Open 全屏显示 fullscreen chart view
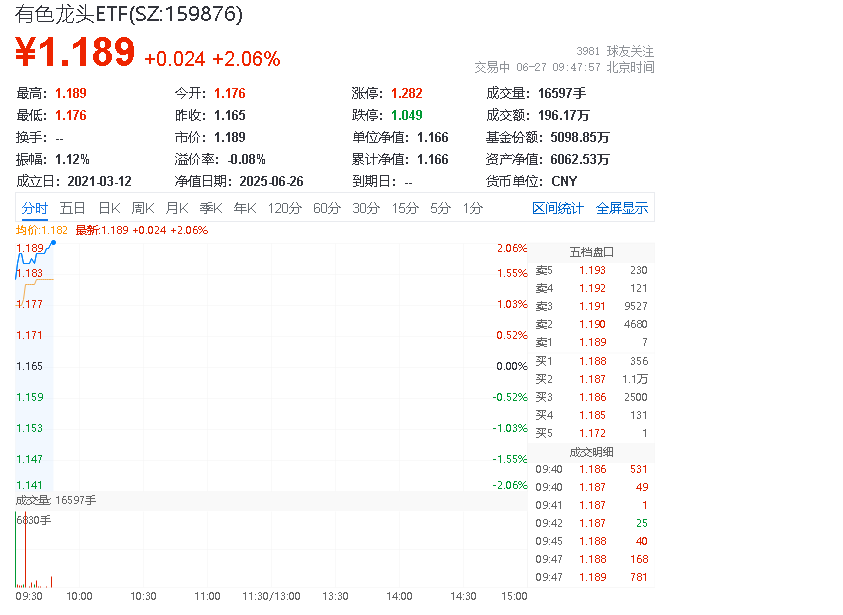 click(622, 208)
